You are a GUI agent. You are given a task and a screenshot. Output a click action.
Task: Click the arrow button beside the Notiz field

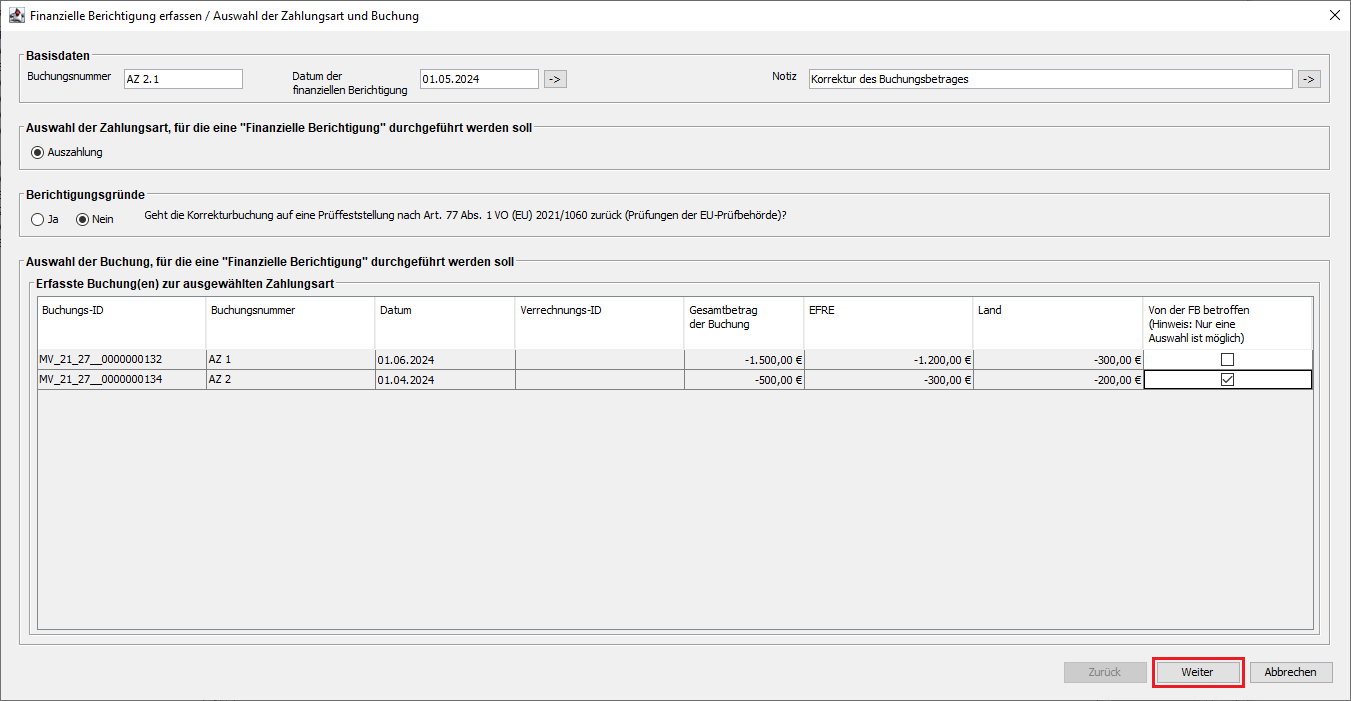(x=1308, y=79)
